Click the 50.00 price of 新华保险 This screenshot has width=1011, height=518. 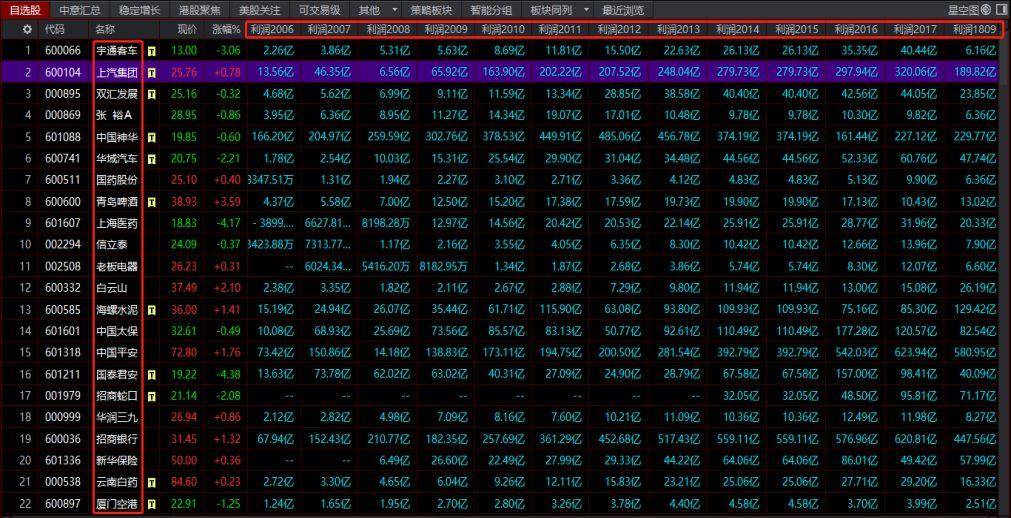click(184, 461)
